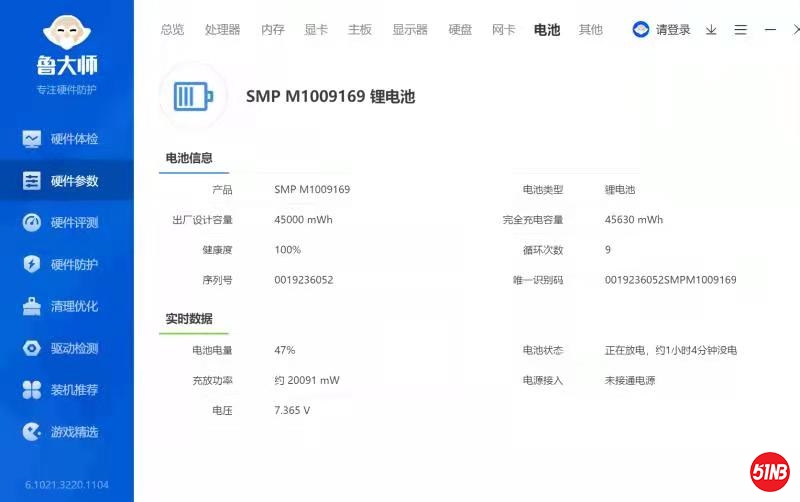Click the 唯一识别码 label
Screen dimensions: 800x502
point(538,280)
